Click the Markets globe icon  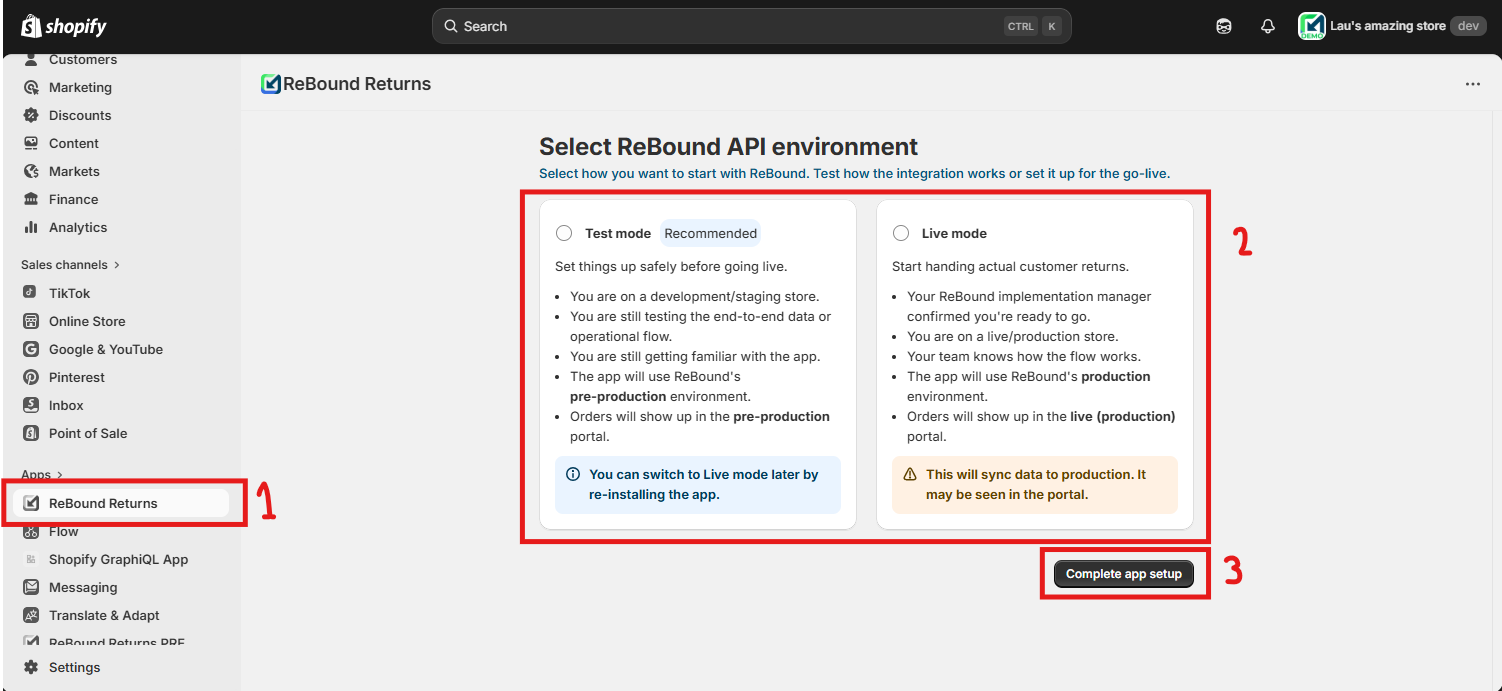(31, 171)
